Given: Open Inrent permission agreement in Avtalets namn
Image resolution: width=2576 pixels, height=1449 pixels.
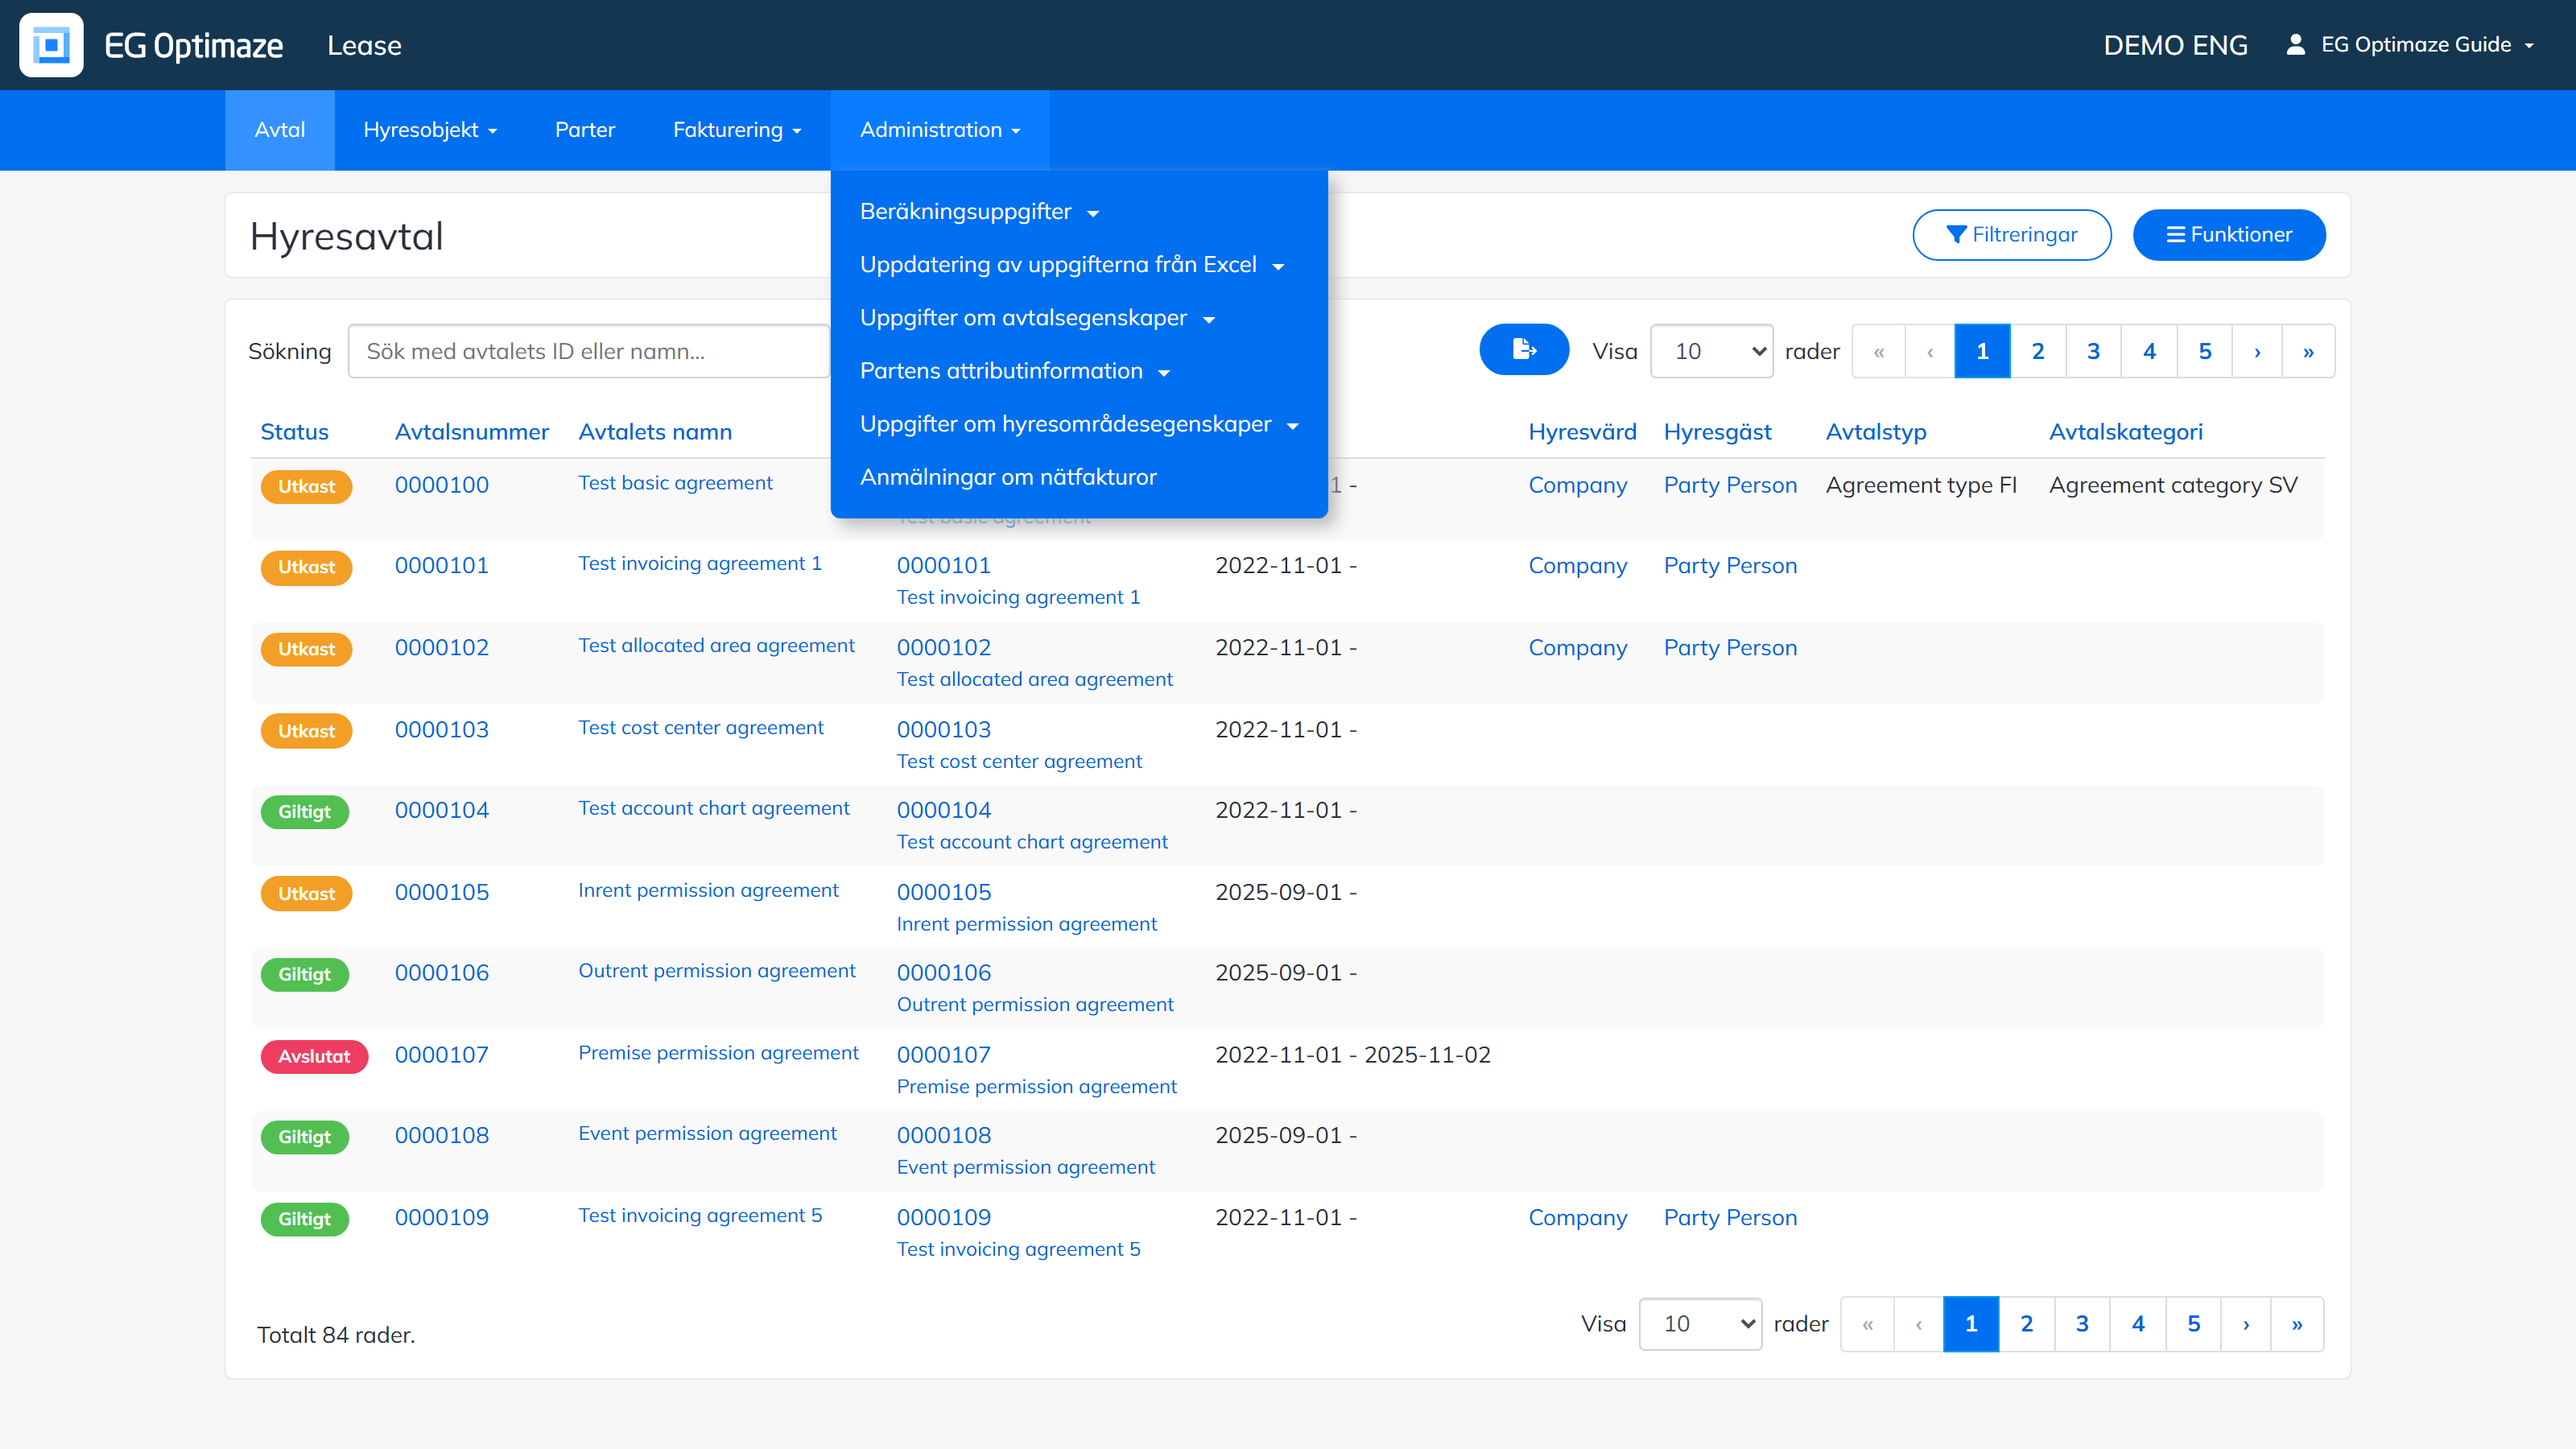Looking at the screenshot, I should (708, 891).
